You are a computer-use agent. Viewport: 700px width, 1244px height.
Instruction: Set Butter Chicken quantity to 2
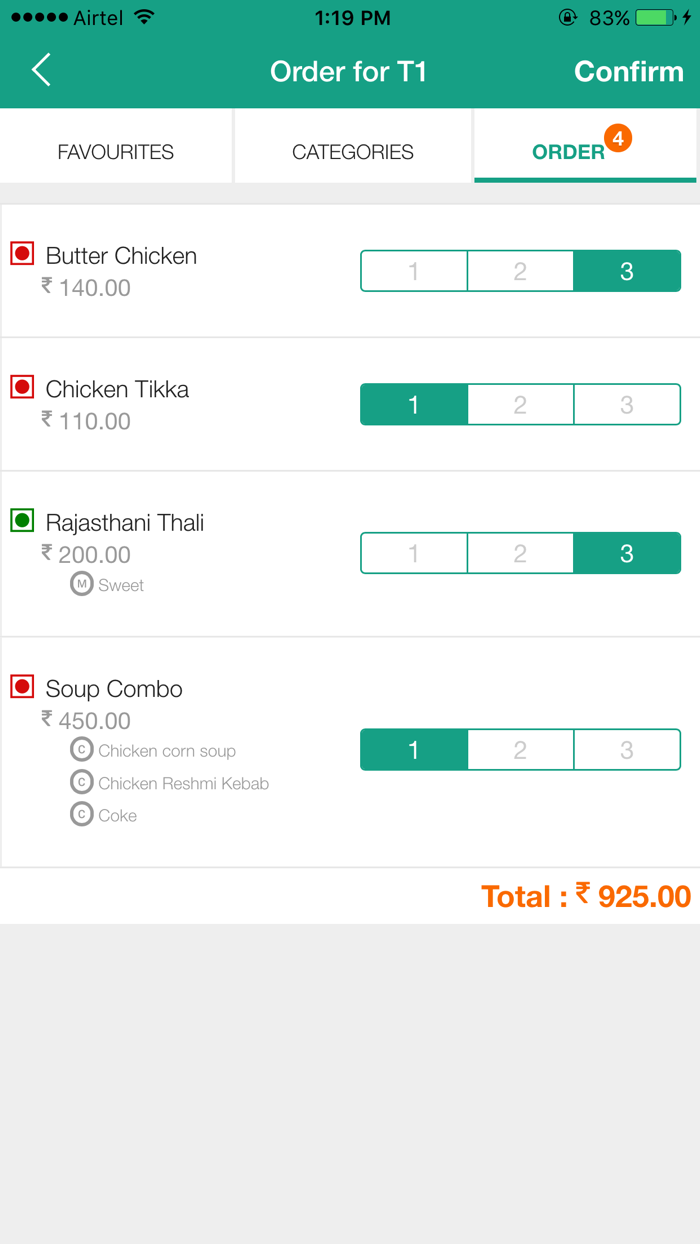[520, 270]
